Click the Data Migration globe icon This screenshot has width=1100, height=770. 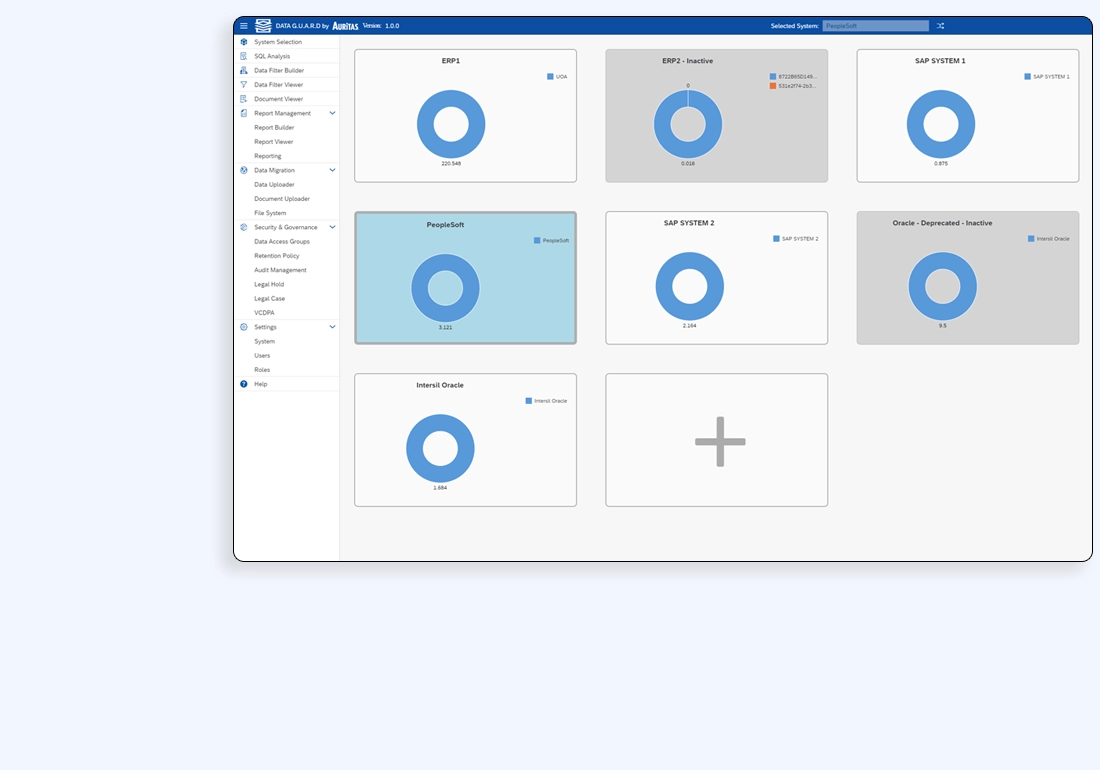click(x=243, y=170)
